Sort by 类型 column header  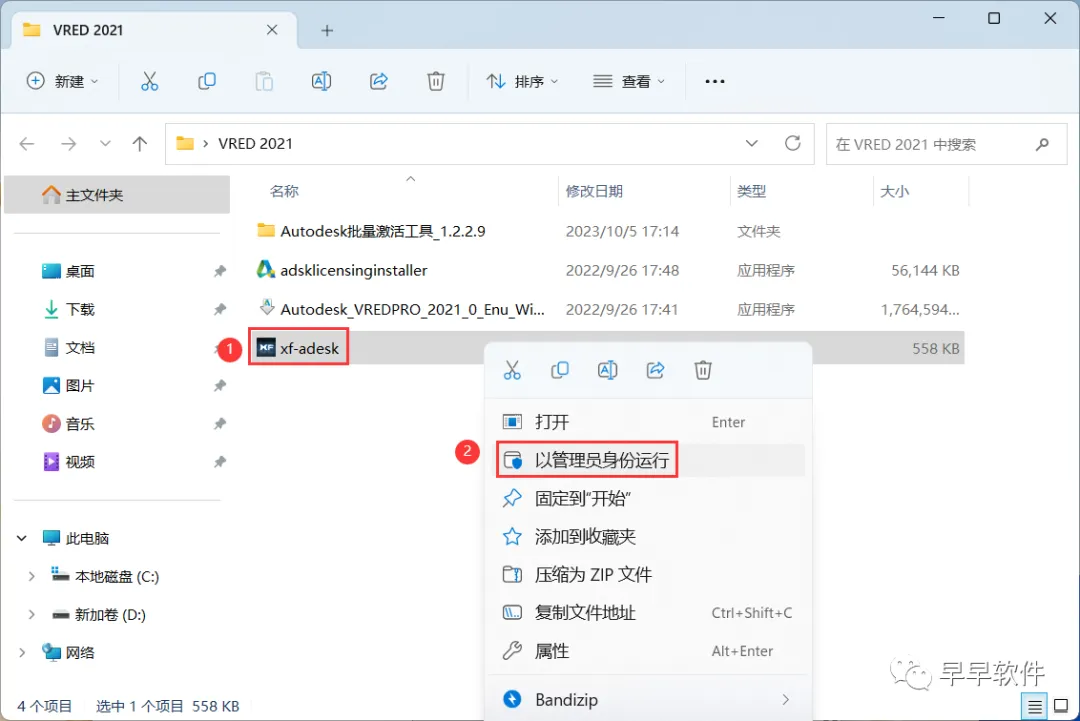pyautogui.click(x=751, y=191)
